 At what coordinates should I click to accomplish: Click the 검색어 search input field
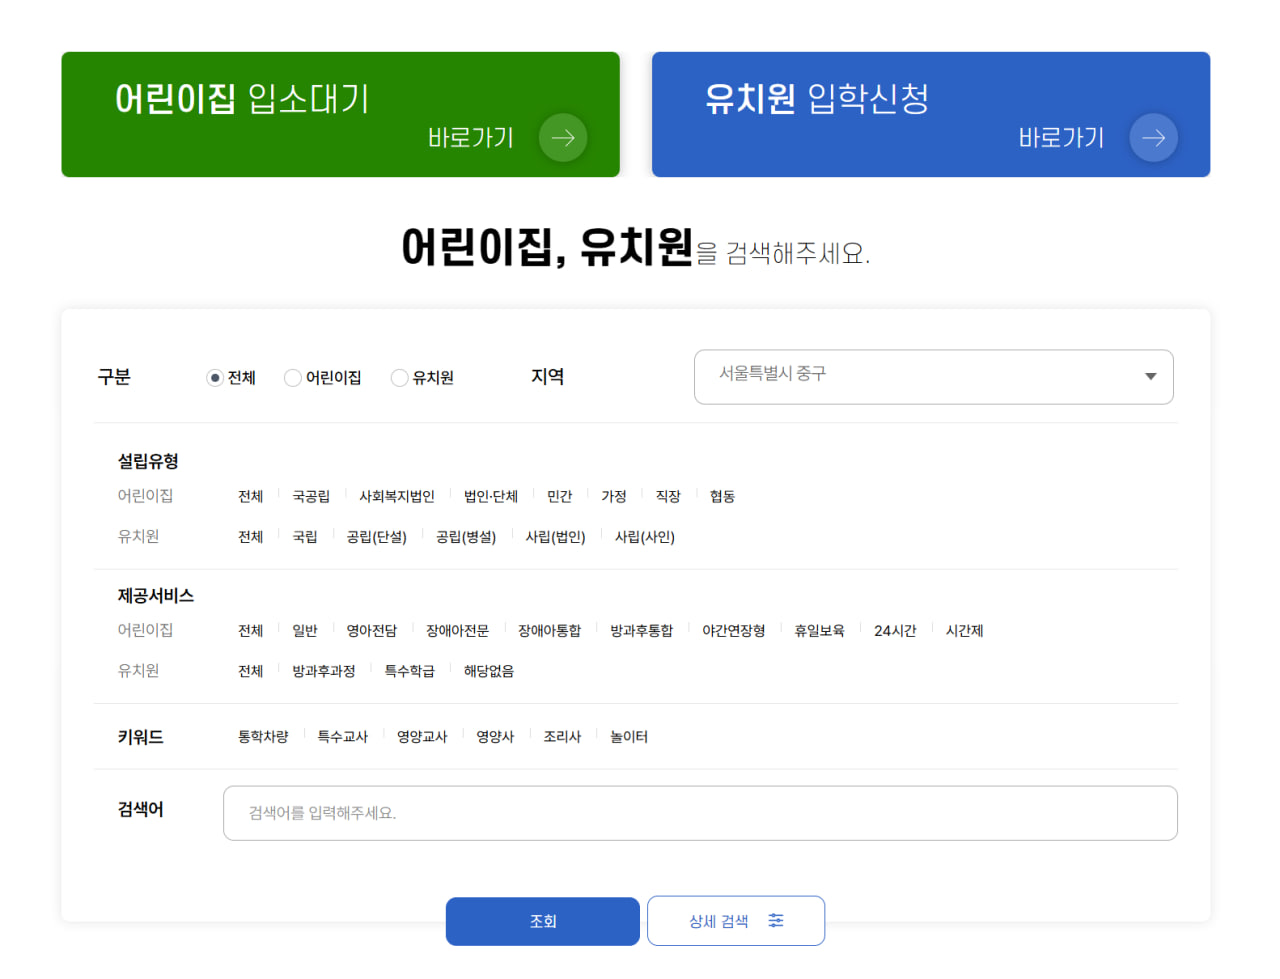click(x=700, y=813)
